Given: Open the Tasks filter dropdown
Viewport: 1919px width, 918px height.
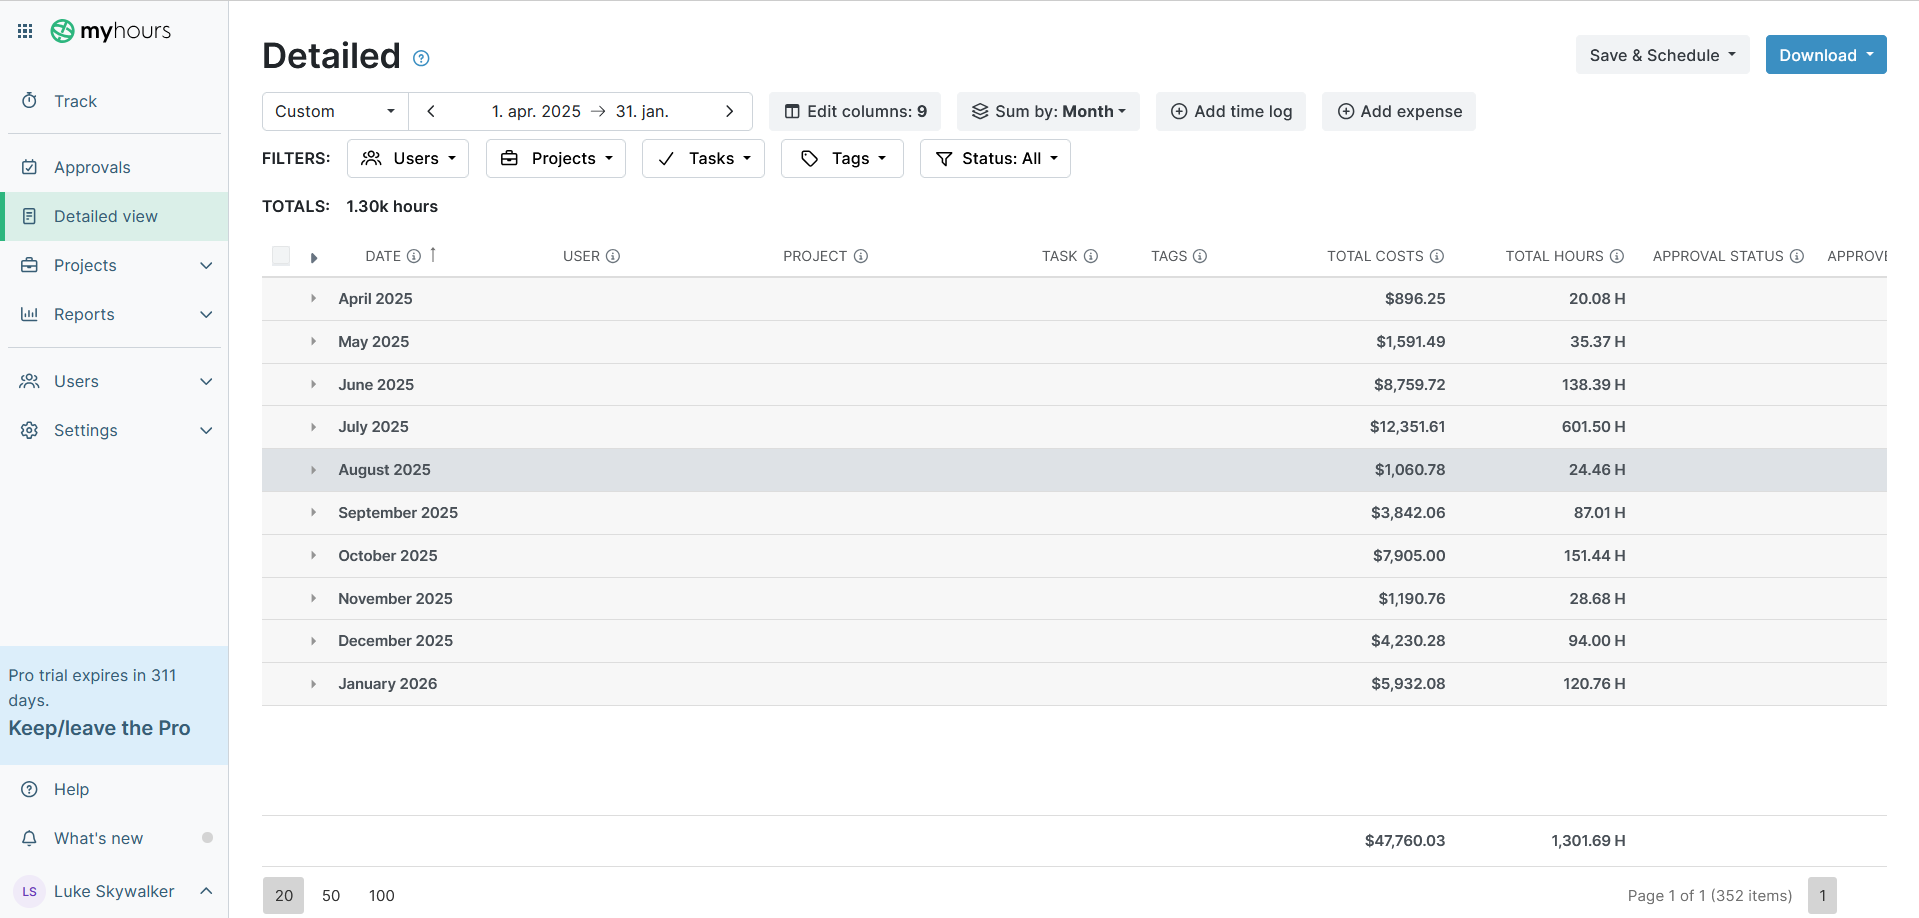Looking at the screenshot, I should coord(703,158).
